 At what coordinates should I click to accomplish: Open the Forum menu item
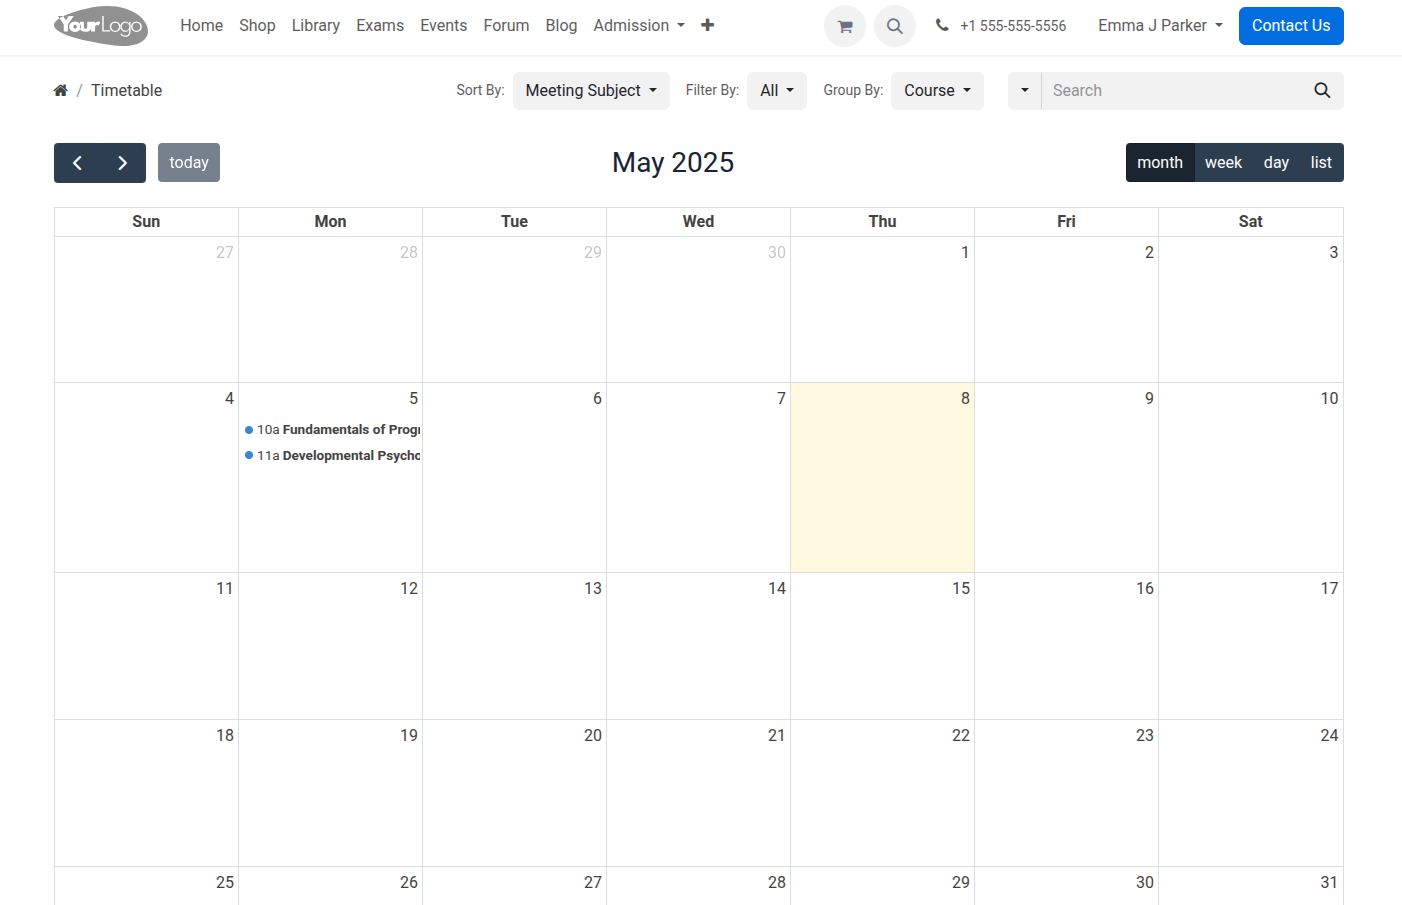point(506,25)
